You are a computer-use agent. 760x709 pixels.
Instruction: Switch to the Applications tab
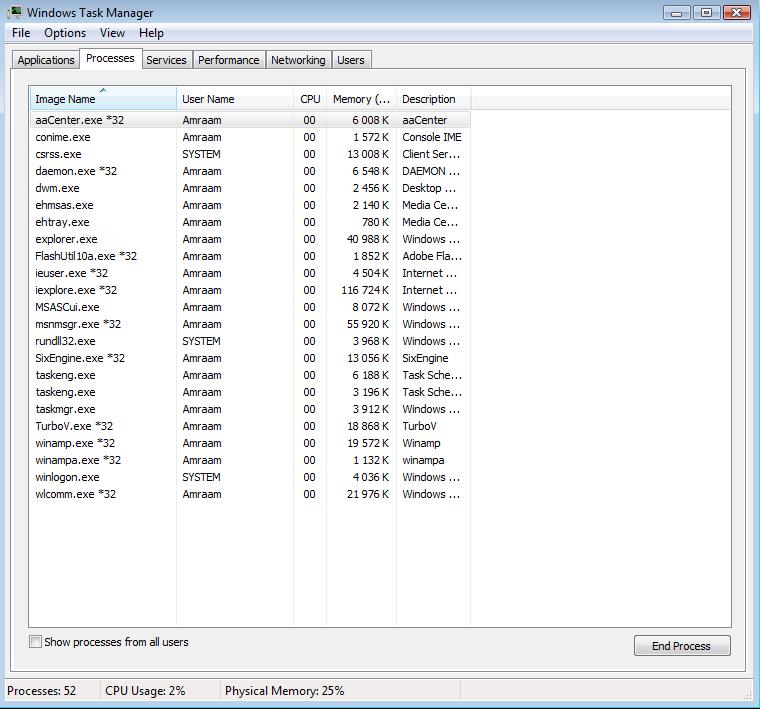click(x=46, y=60)
